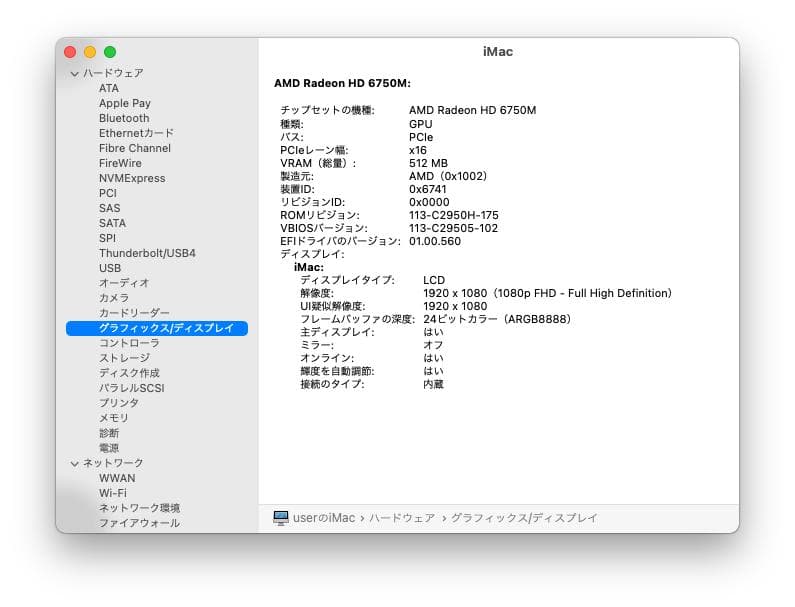This screenshot has height=607, width=795.
Task: Click VBIOS value 113-C29505-102
Action: (x=454, y=228)
